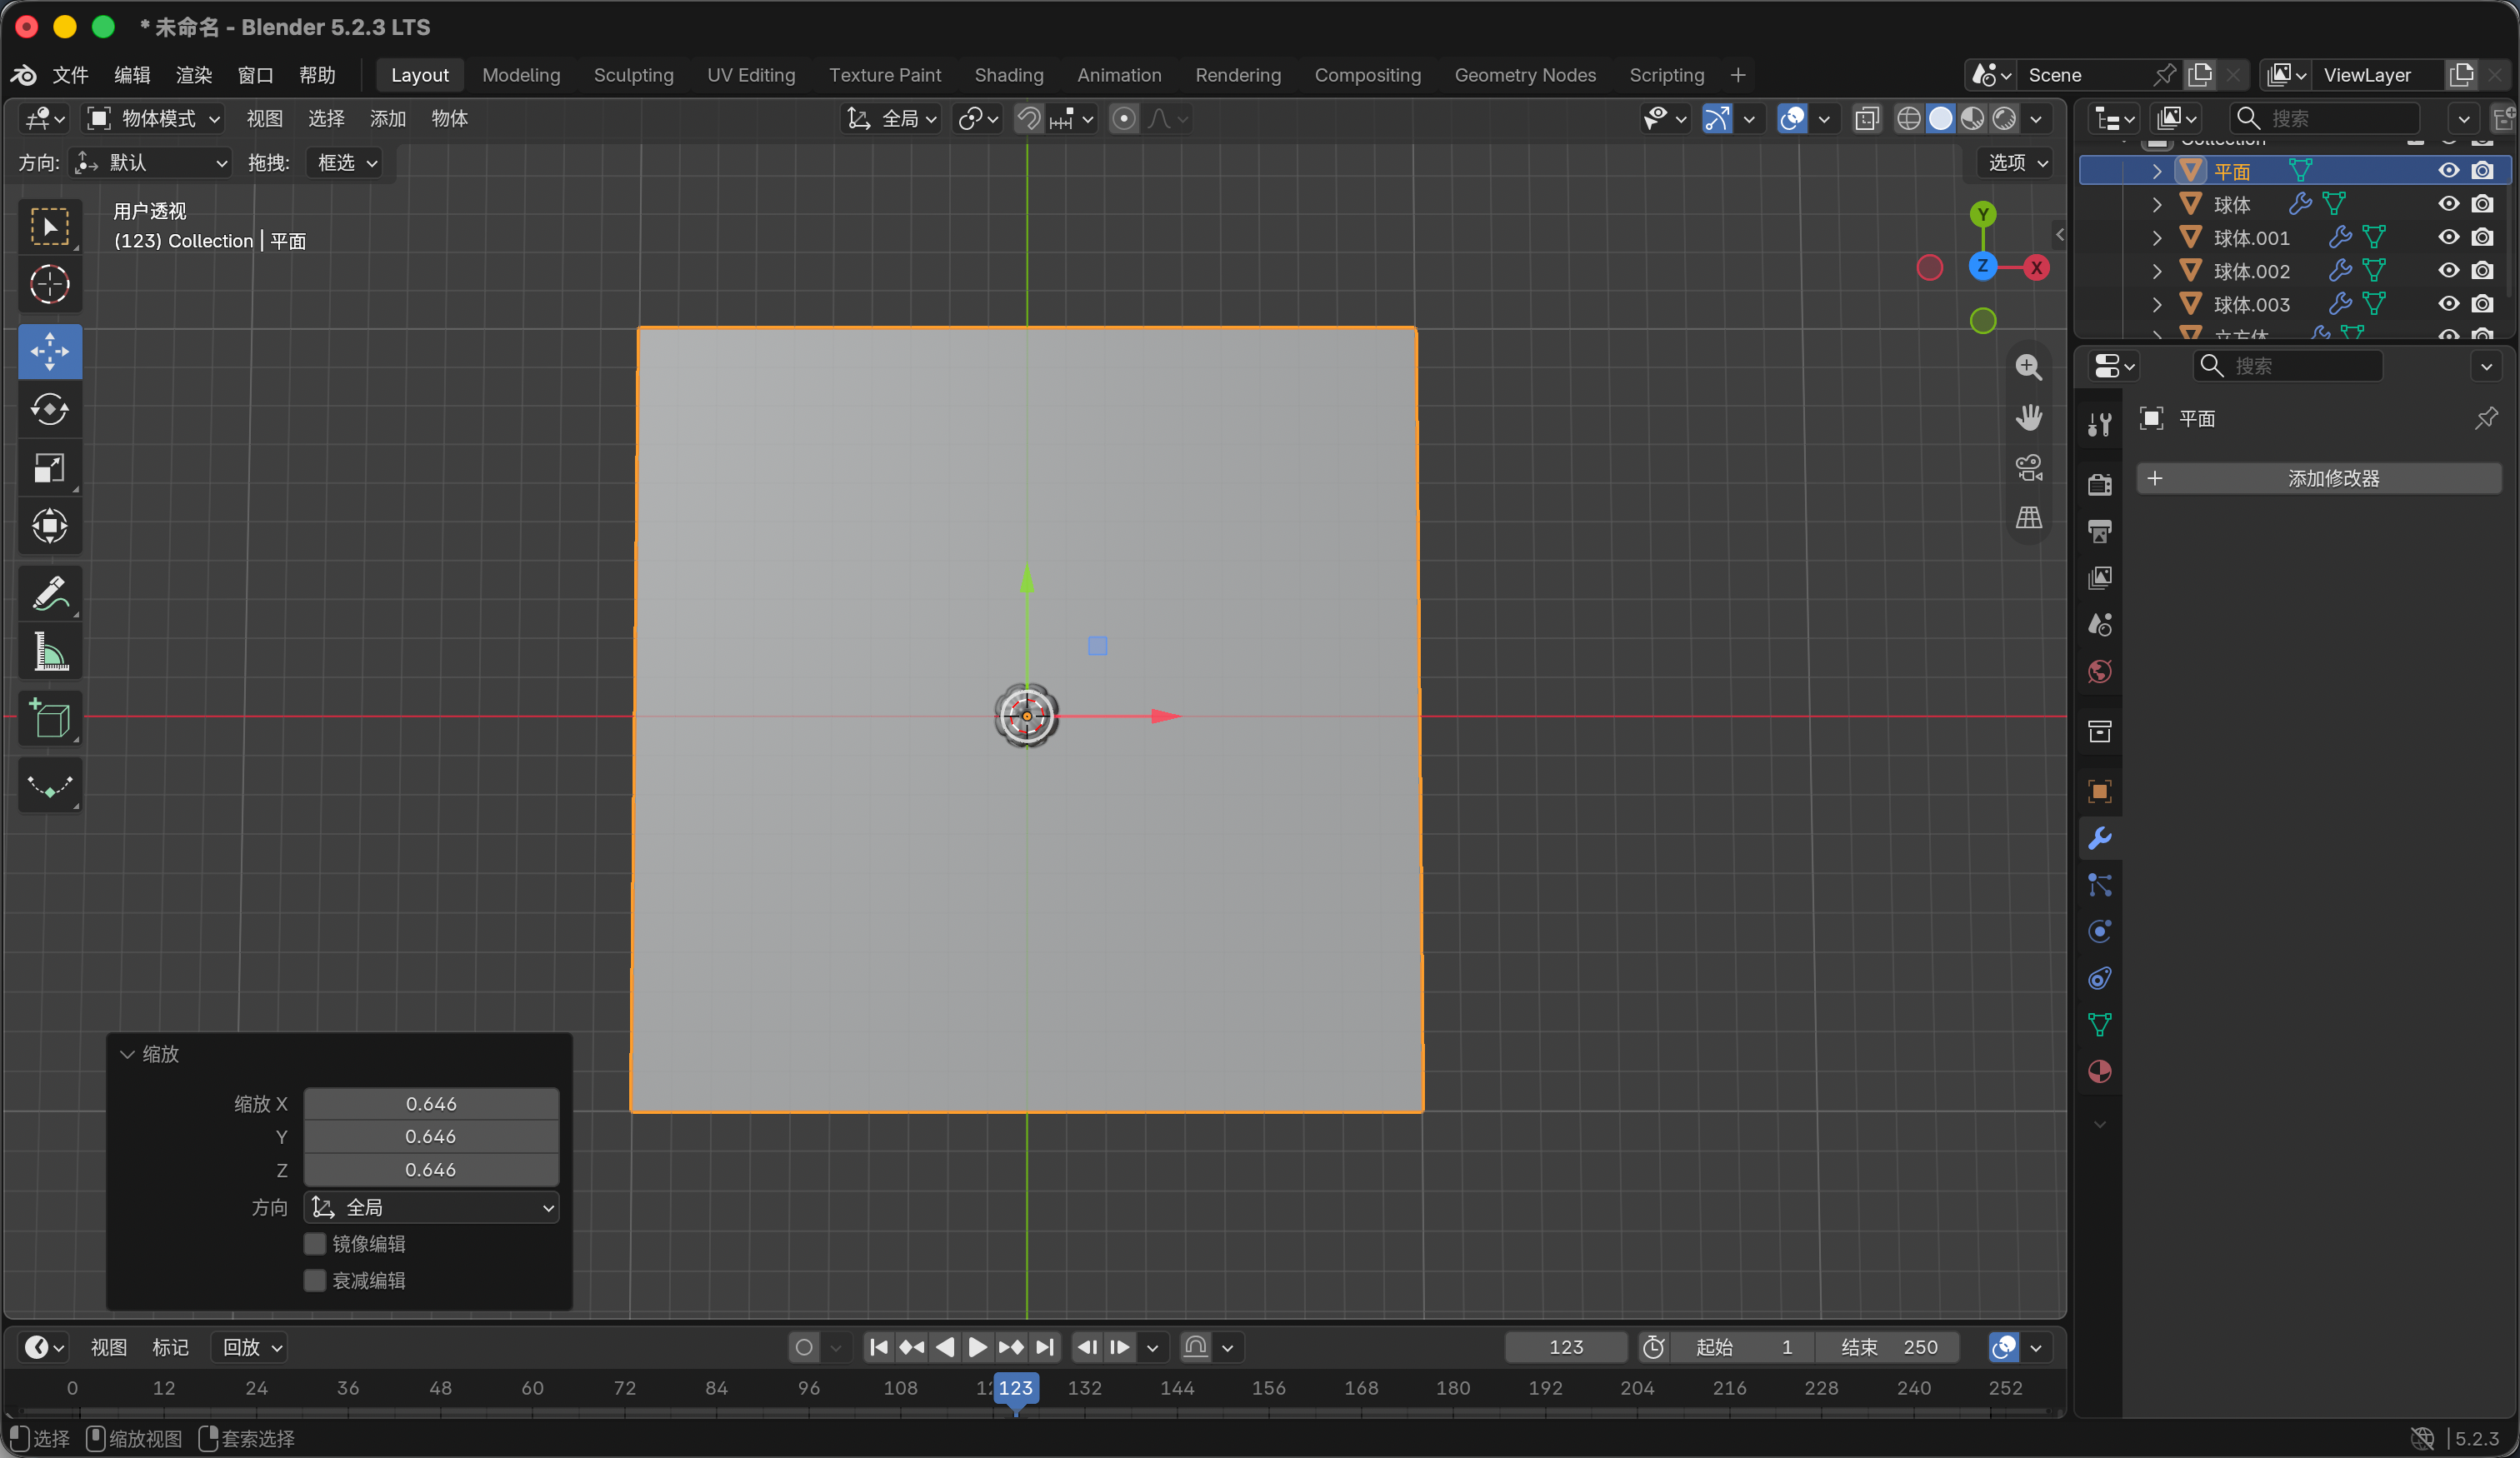Select the Transform tool

coord(49,526)
